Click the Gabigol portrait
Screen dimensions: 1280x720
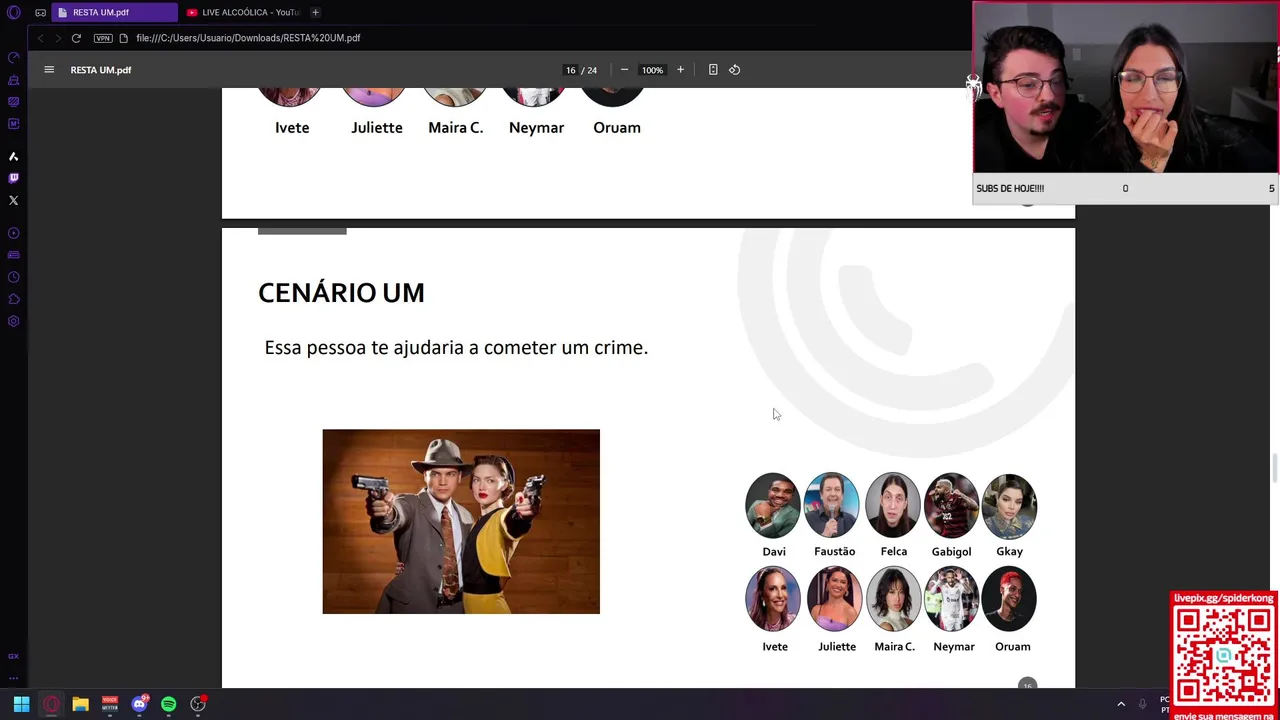[x=951, y=505]
